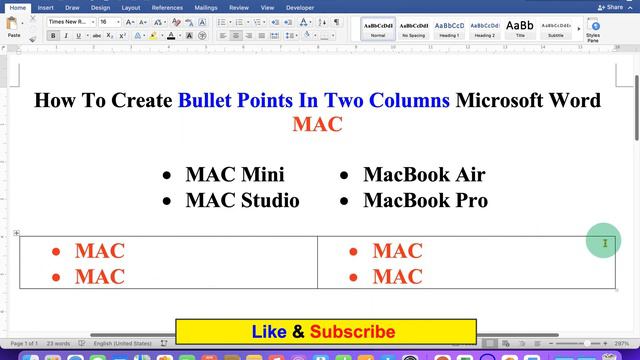
Task: Click the yellow text highlight color button
Action: (153, 36)
